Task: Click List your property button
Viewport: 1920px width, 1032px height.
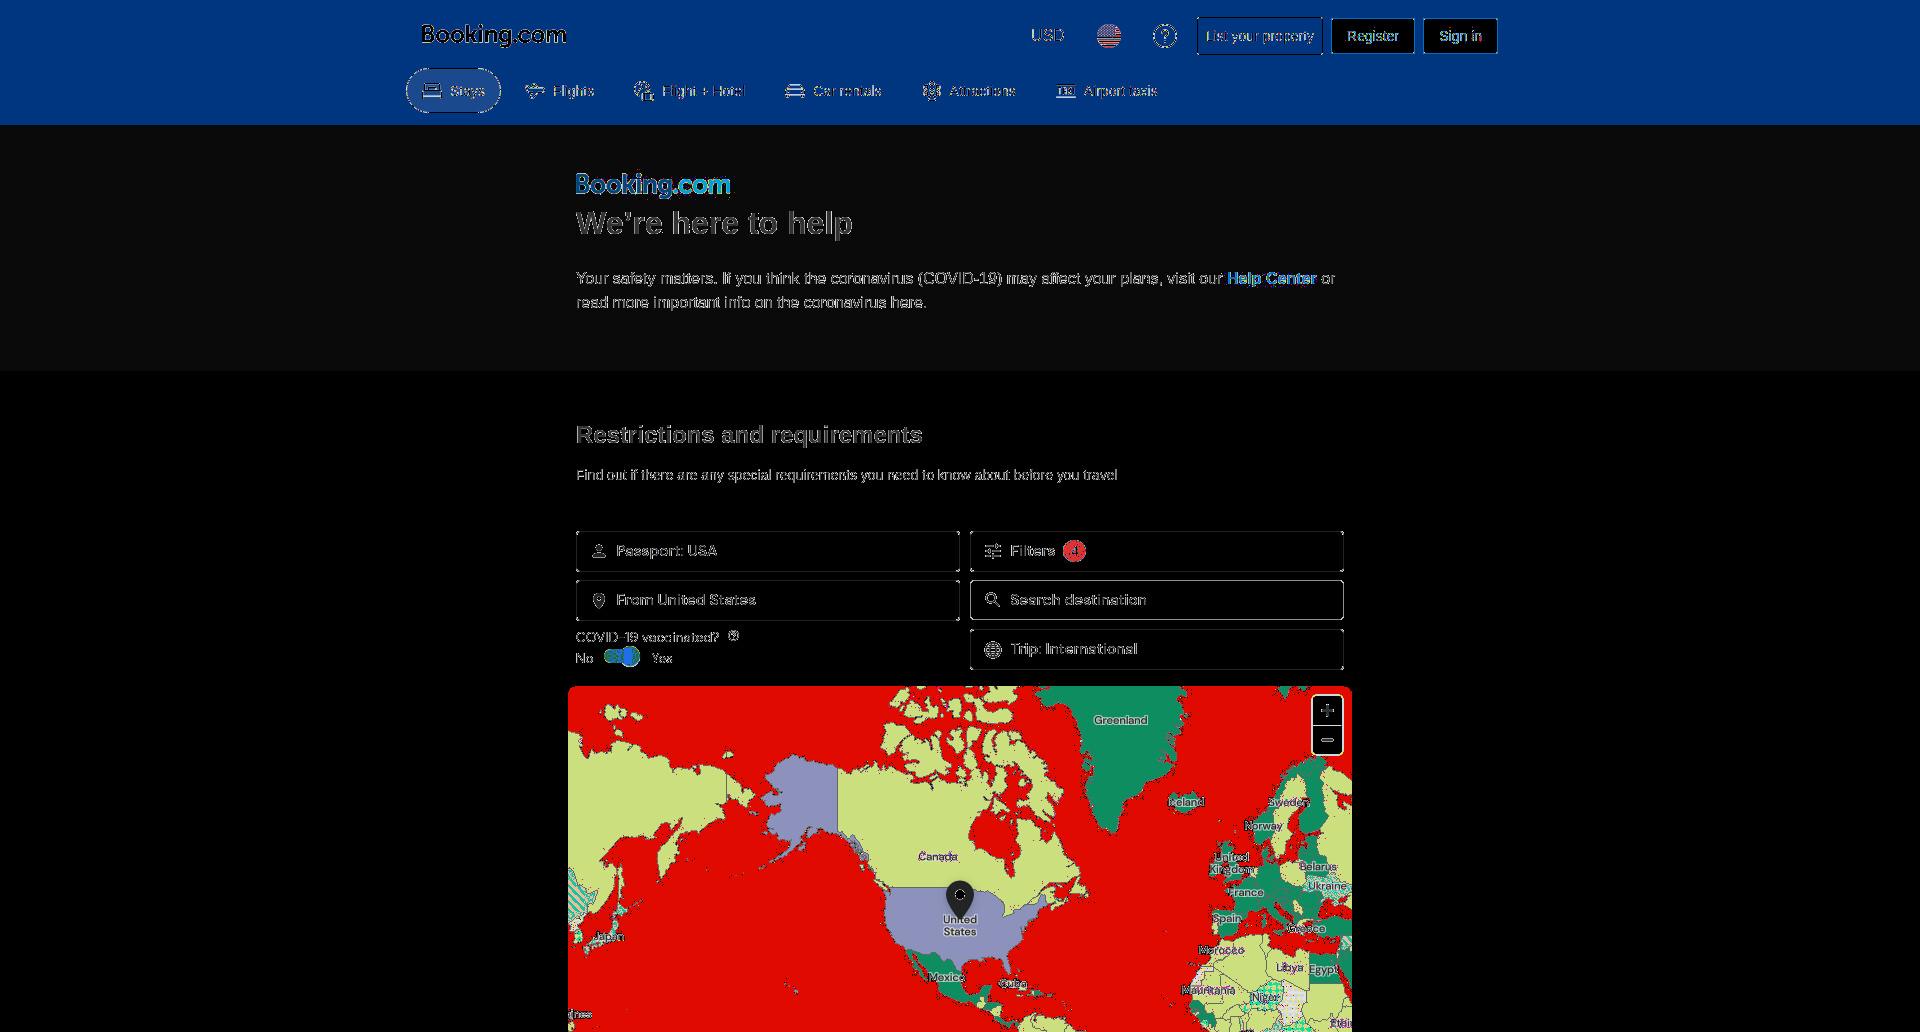Action: click(x=1259, y=36)
